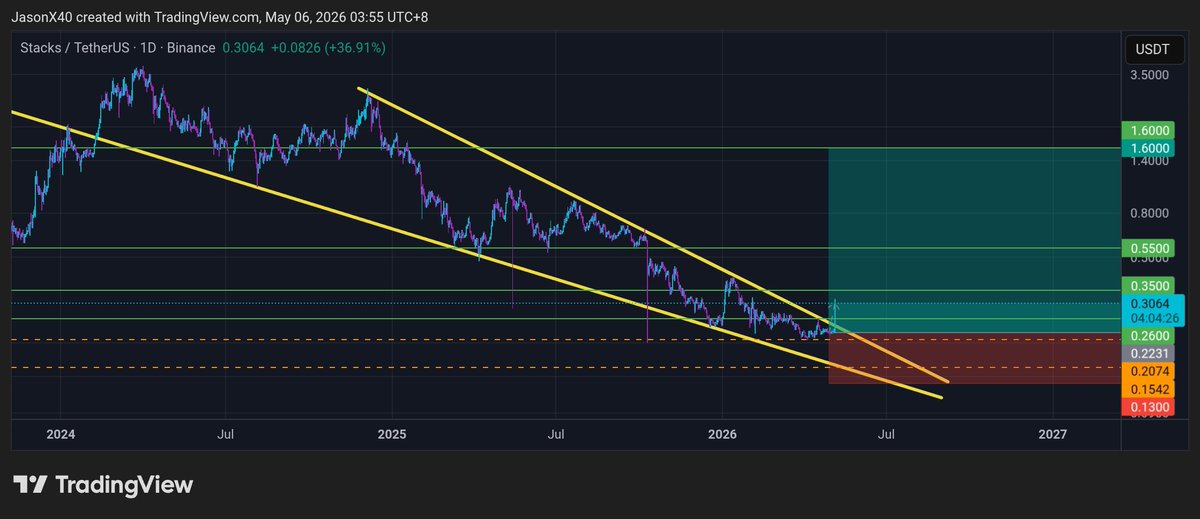Select the orange 0.2074 price label
The image size is (1200, 519).
1149,371
